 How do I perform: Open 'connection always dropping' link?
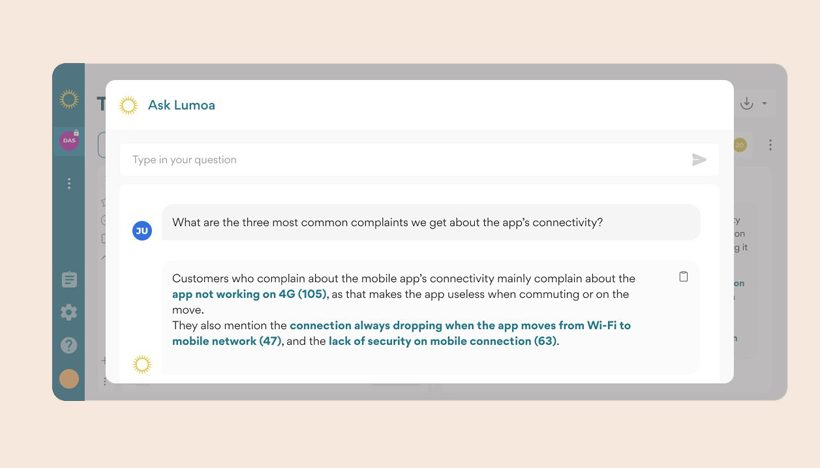coord(402,333)
